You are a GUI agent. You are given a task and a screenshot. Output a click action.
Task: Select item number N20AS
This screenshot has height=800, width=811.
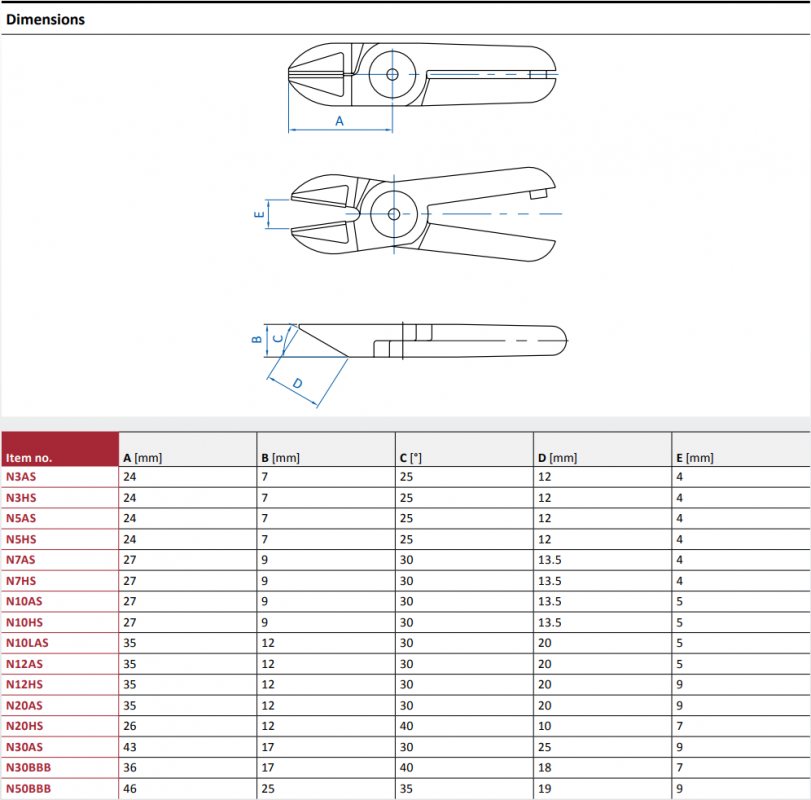[24, 705]
